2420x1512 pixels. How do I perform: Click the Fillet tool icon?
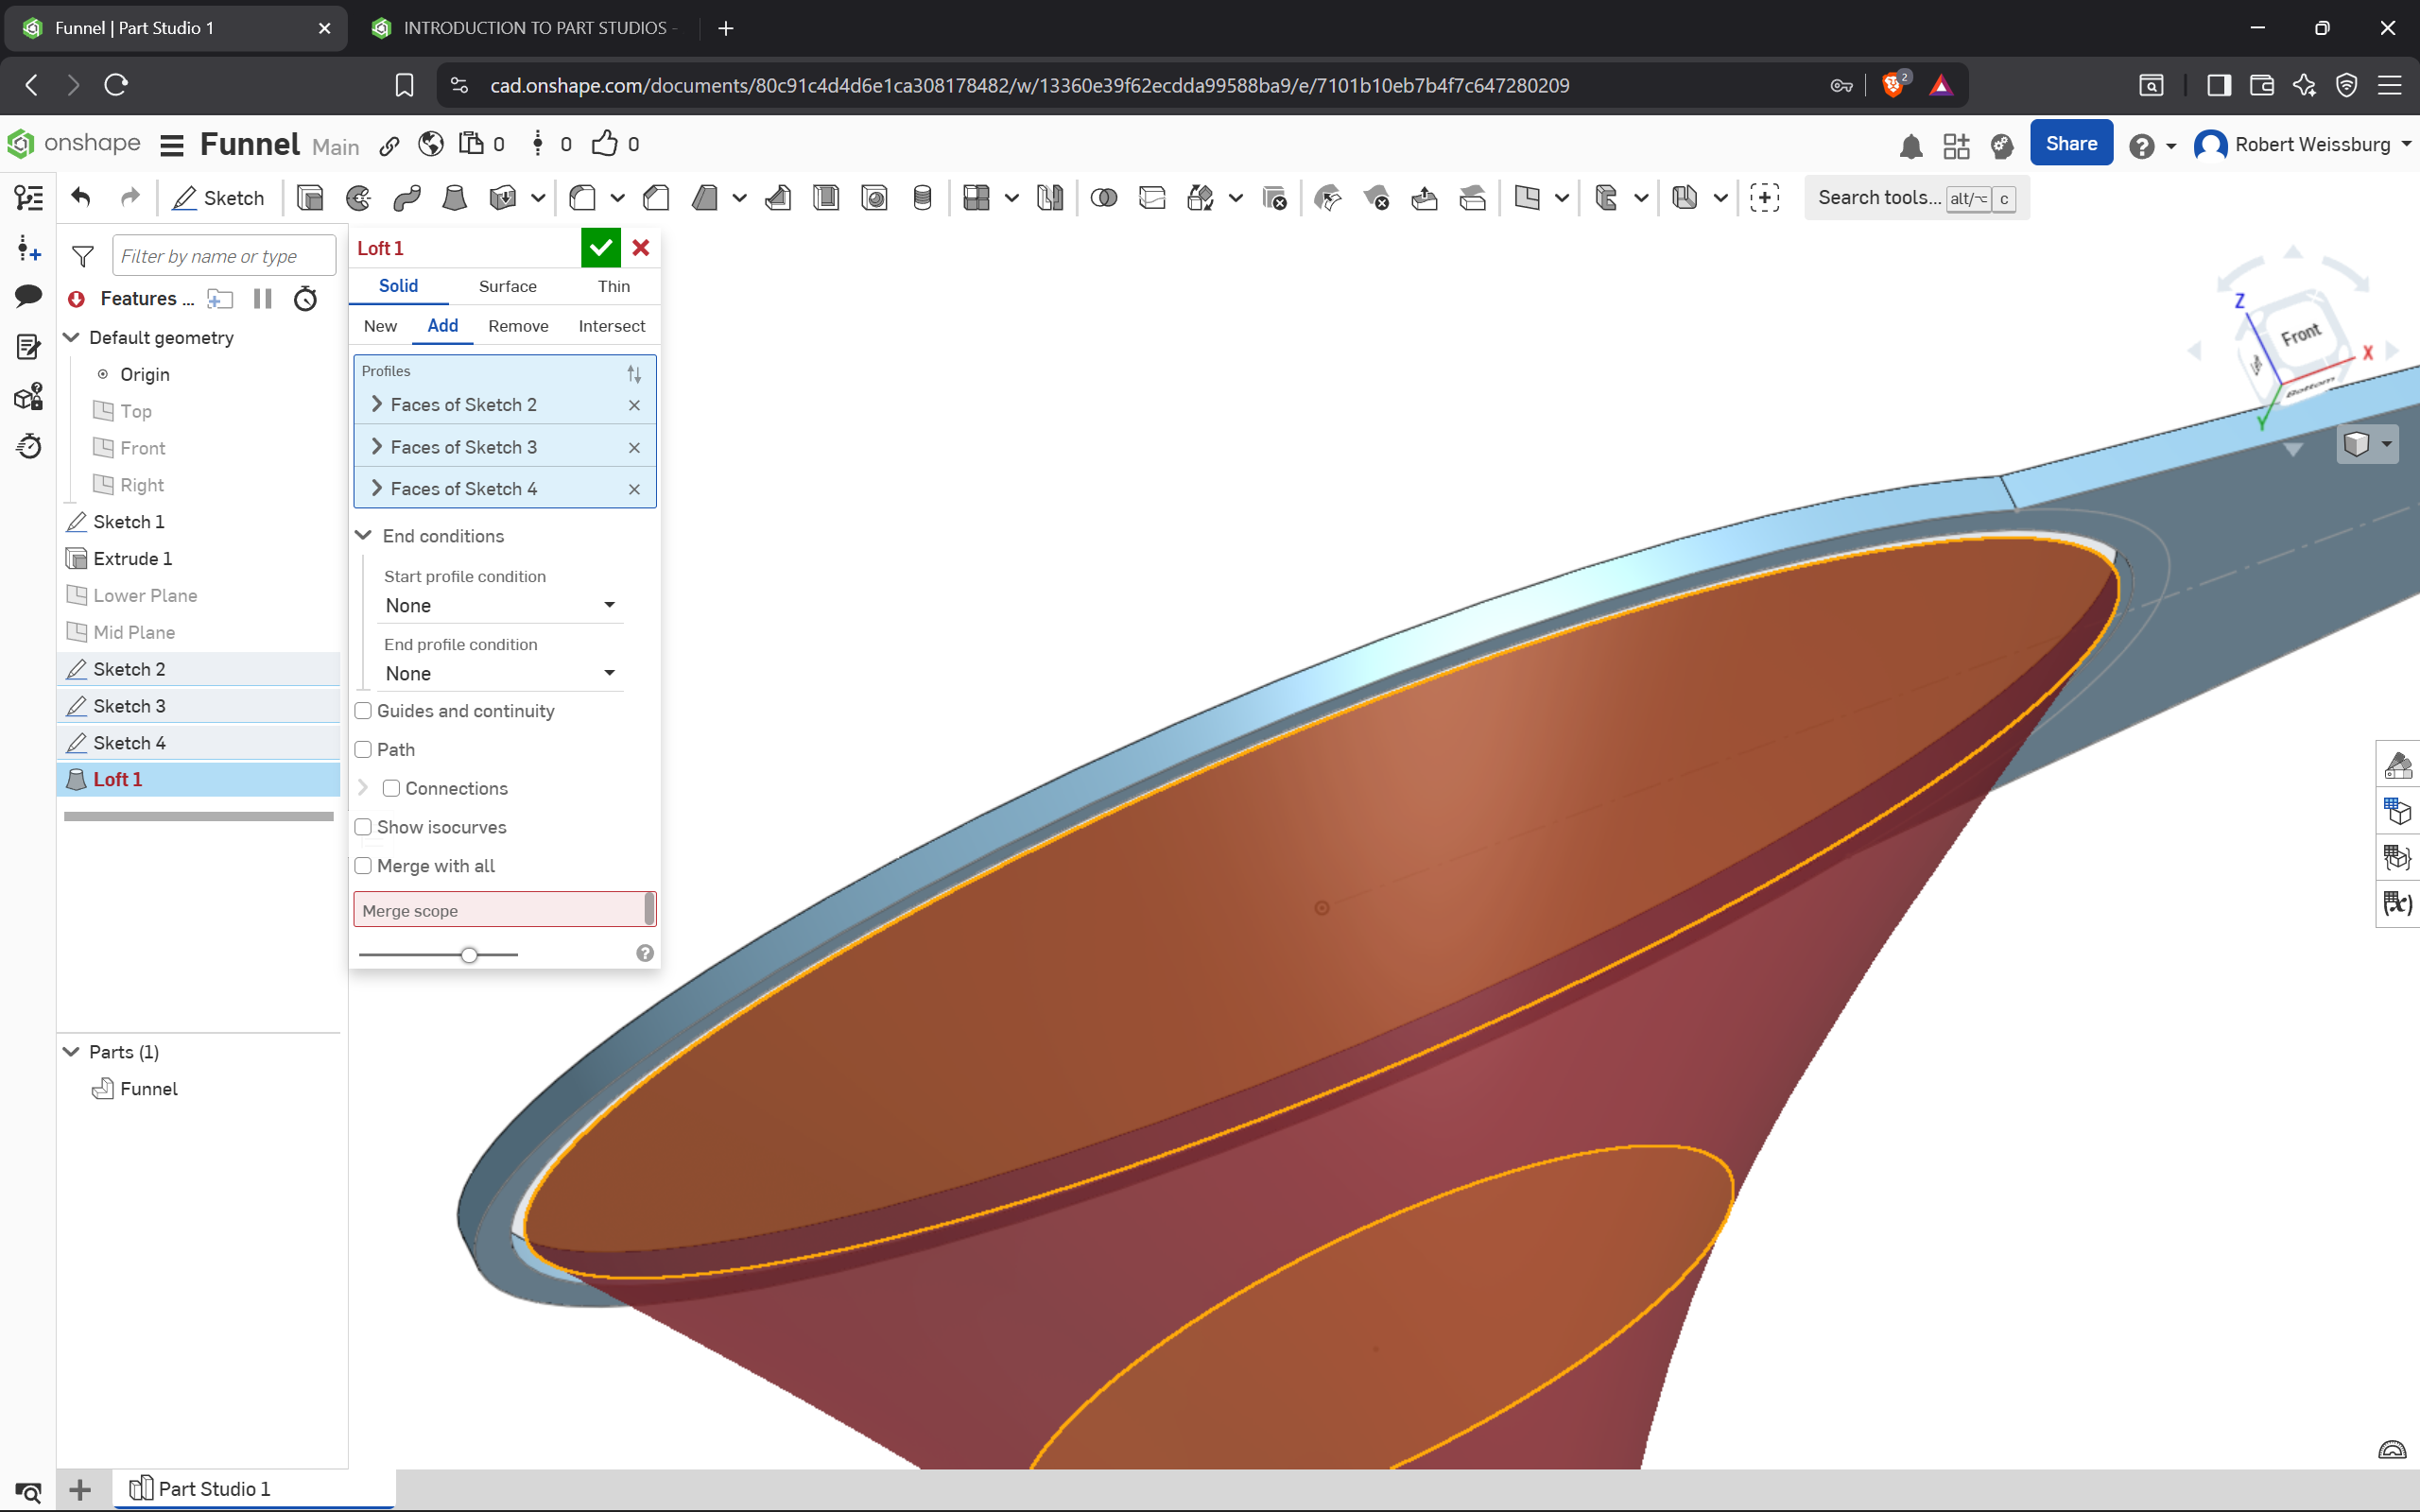[582, 198]
